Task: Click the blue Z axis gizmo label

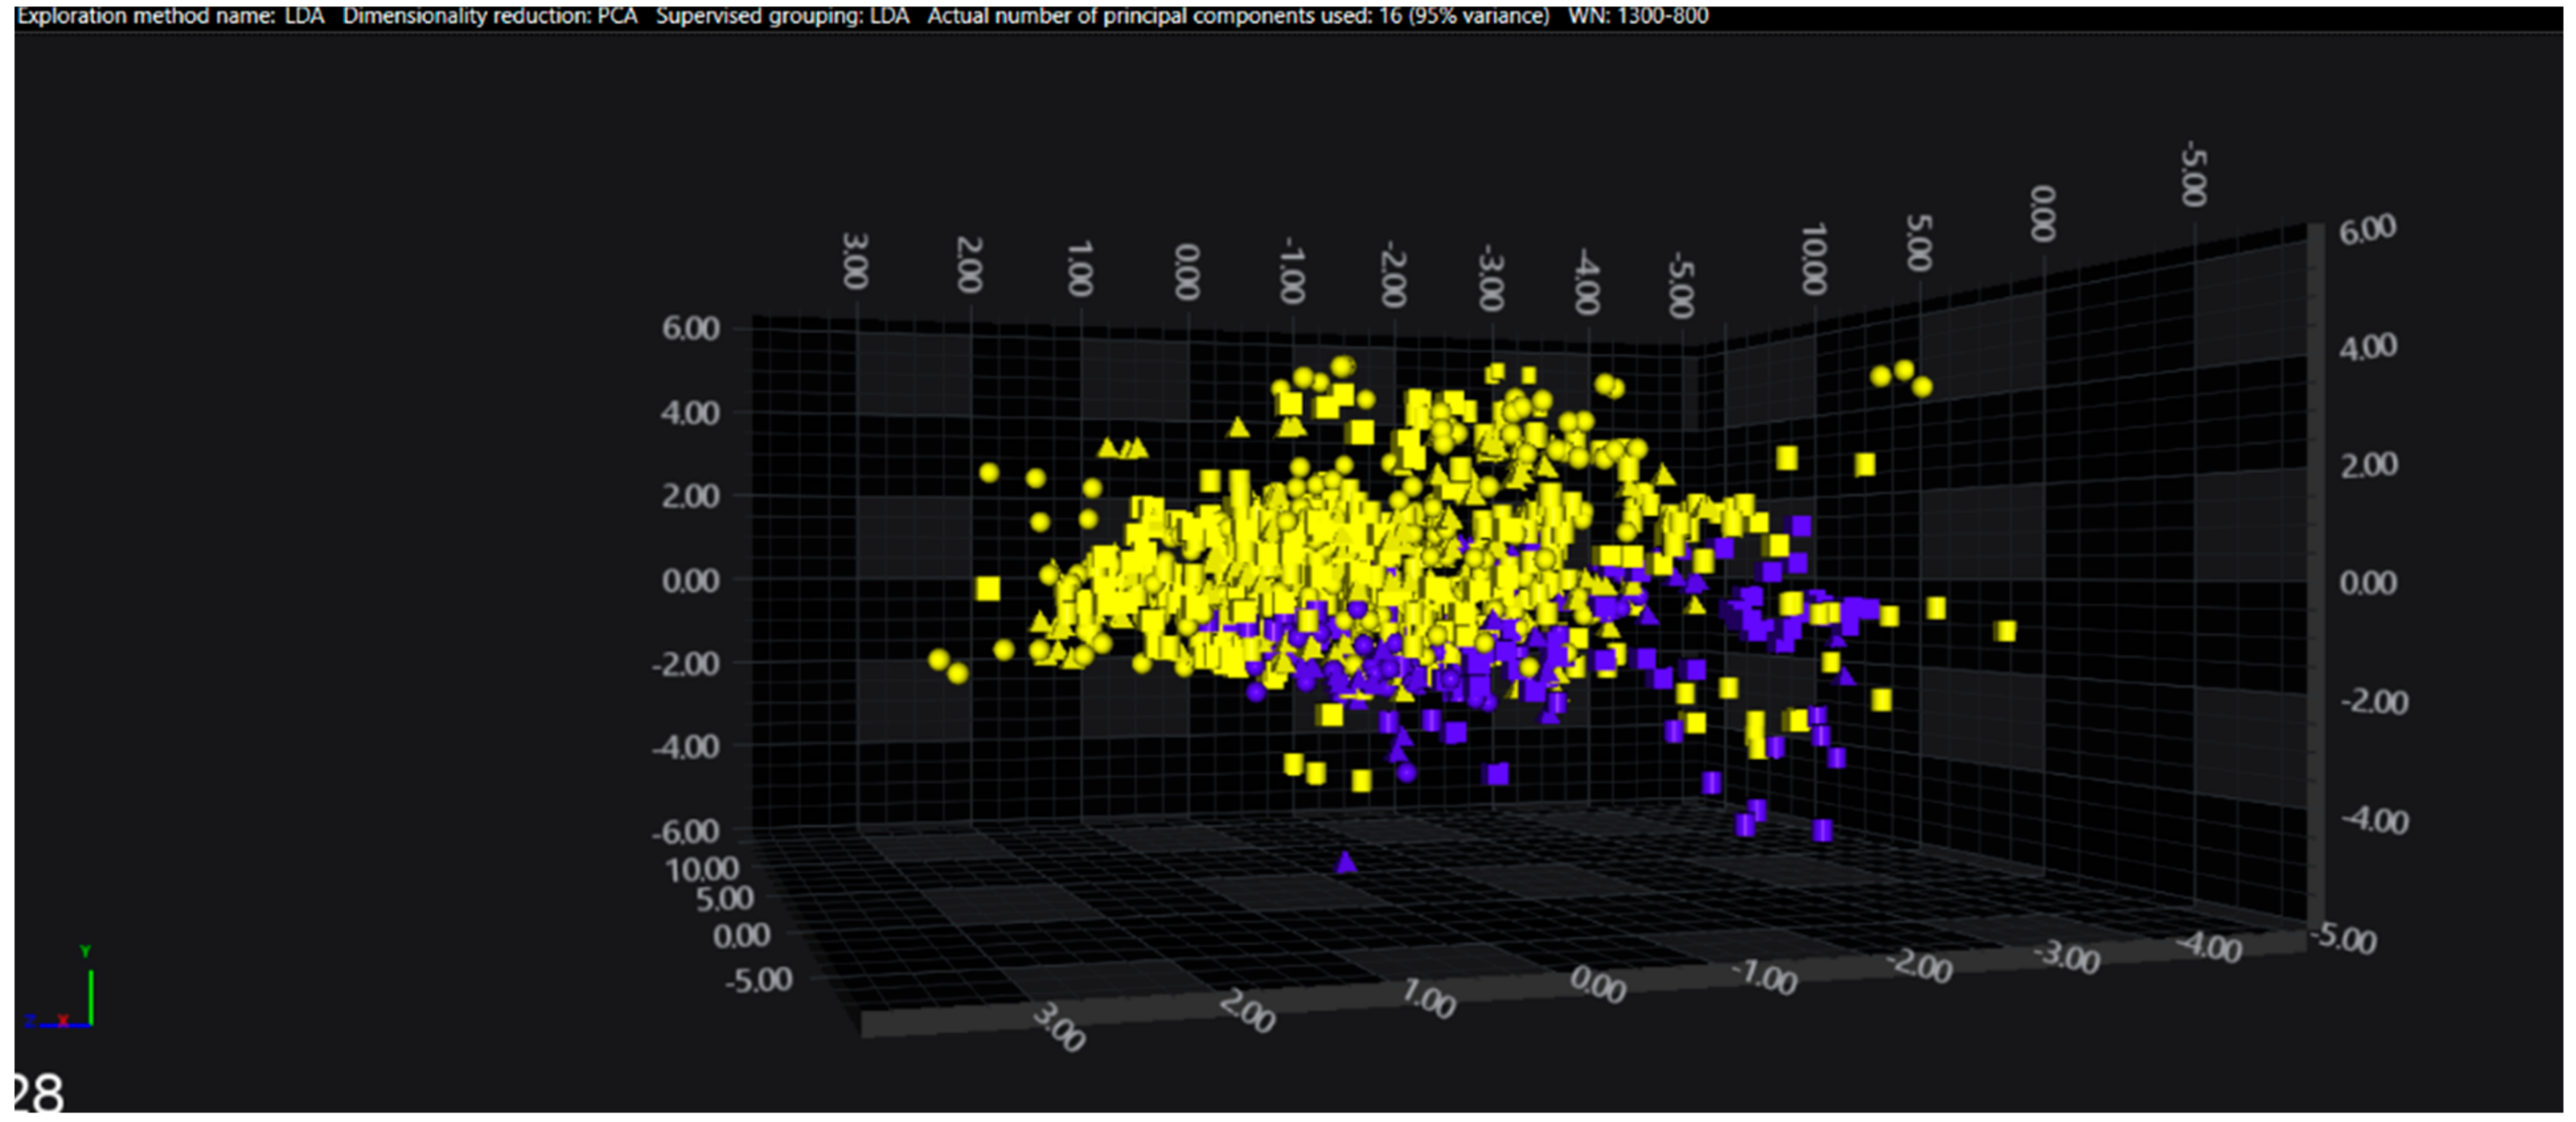Action: click(x=31, y=1020)
